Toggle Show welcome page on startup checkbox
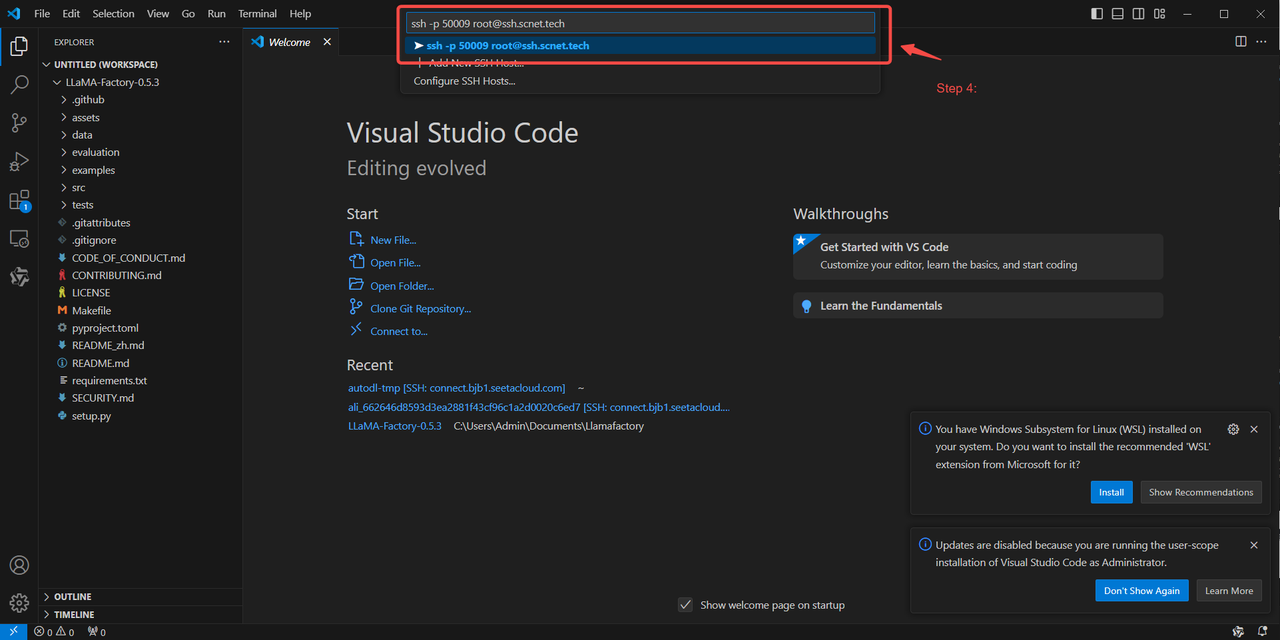The image size is (1280, 640). [685, 605]
